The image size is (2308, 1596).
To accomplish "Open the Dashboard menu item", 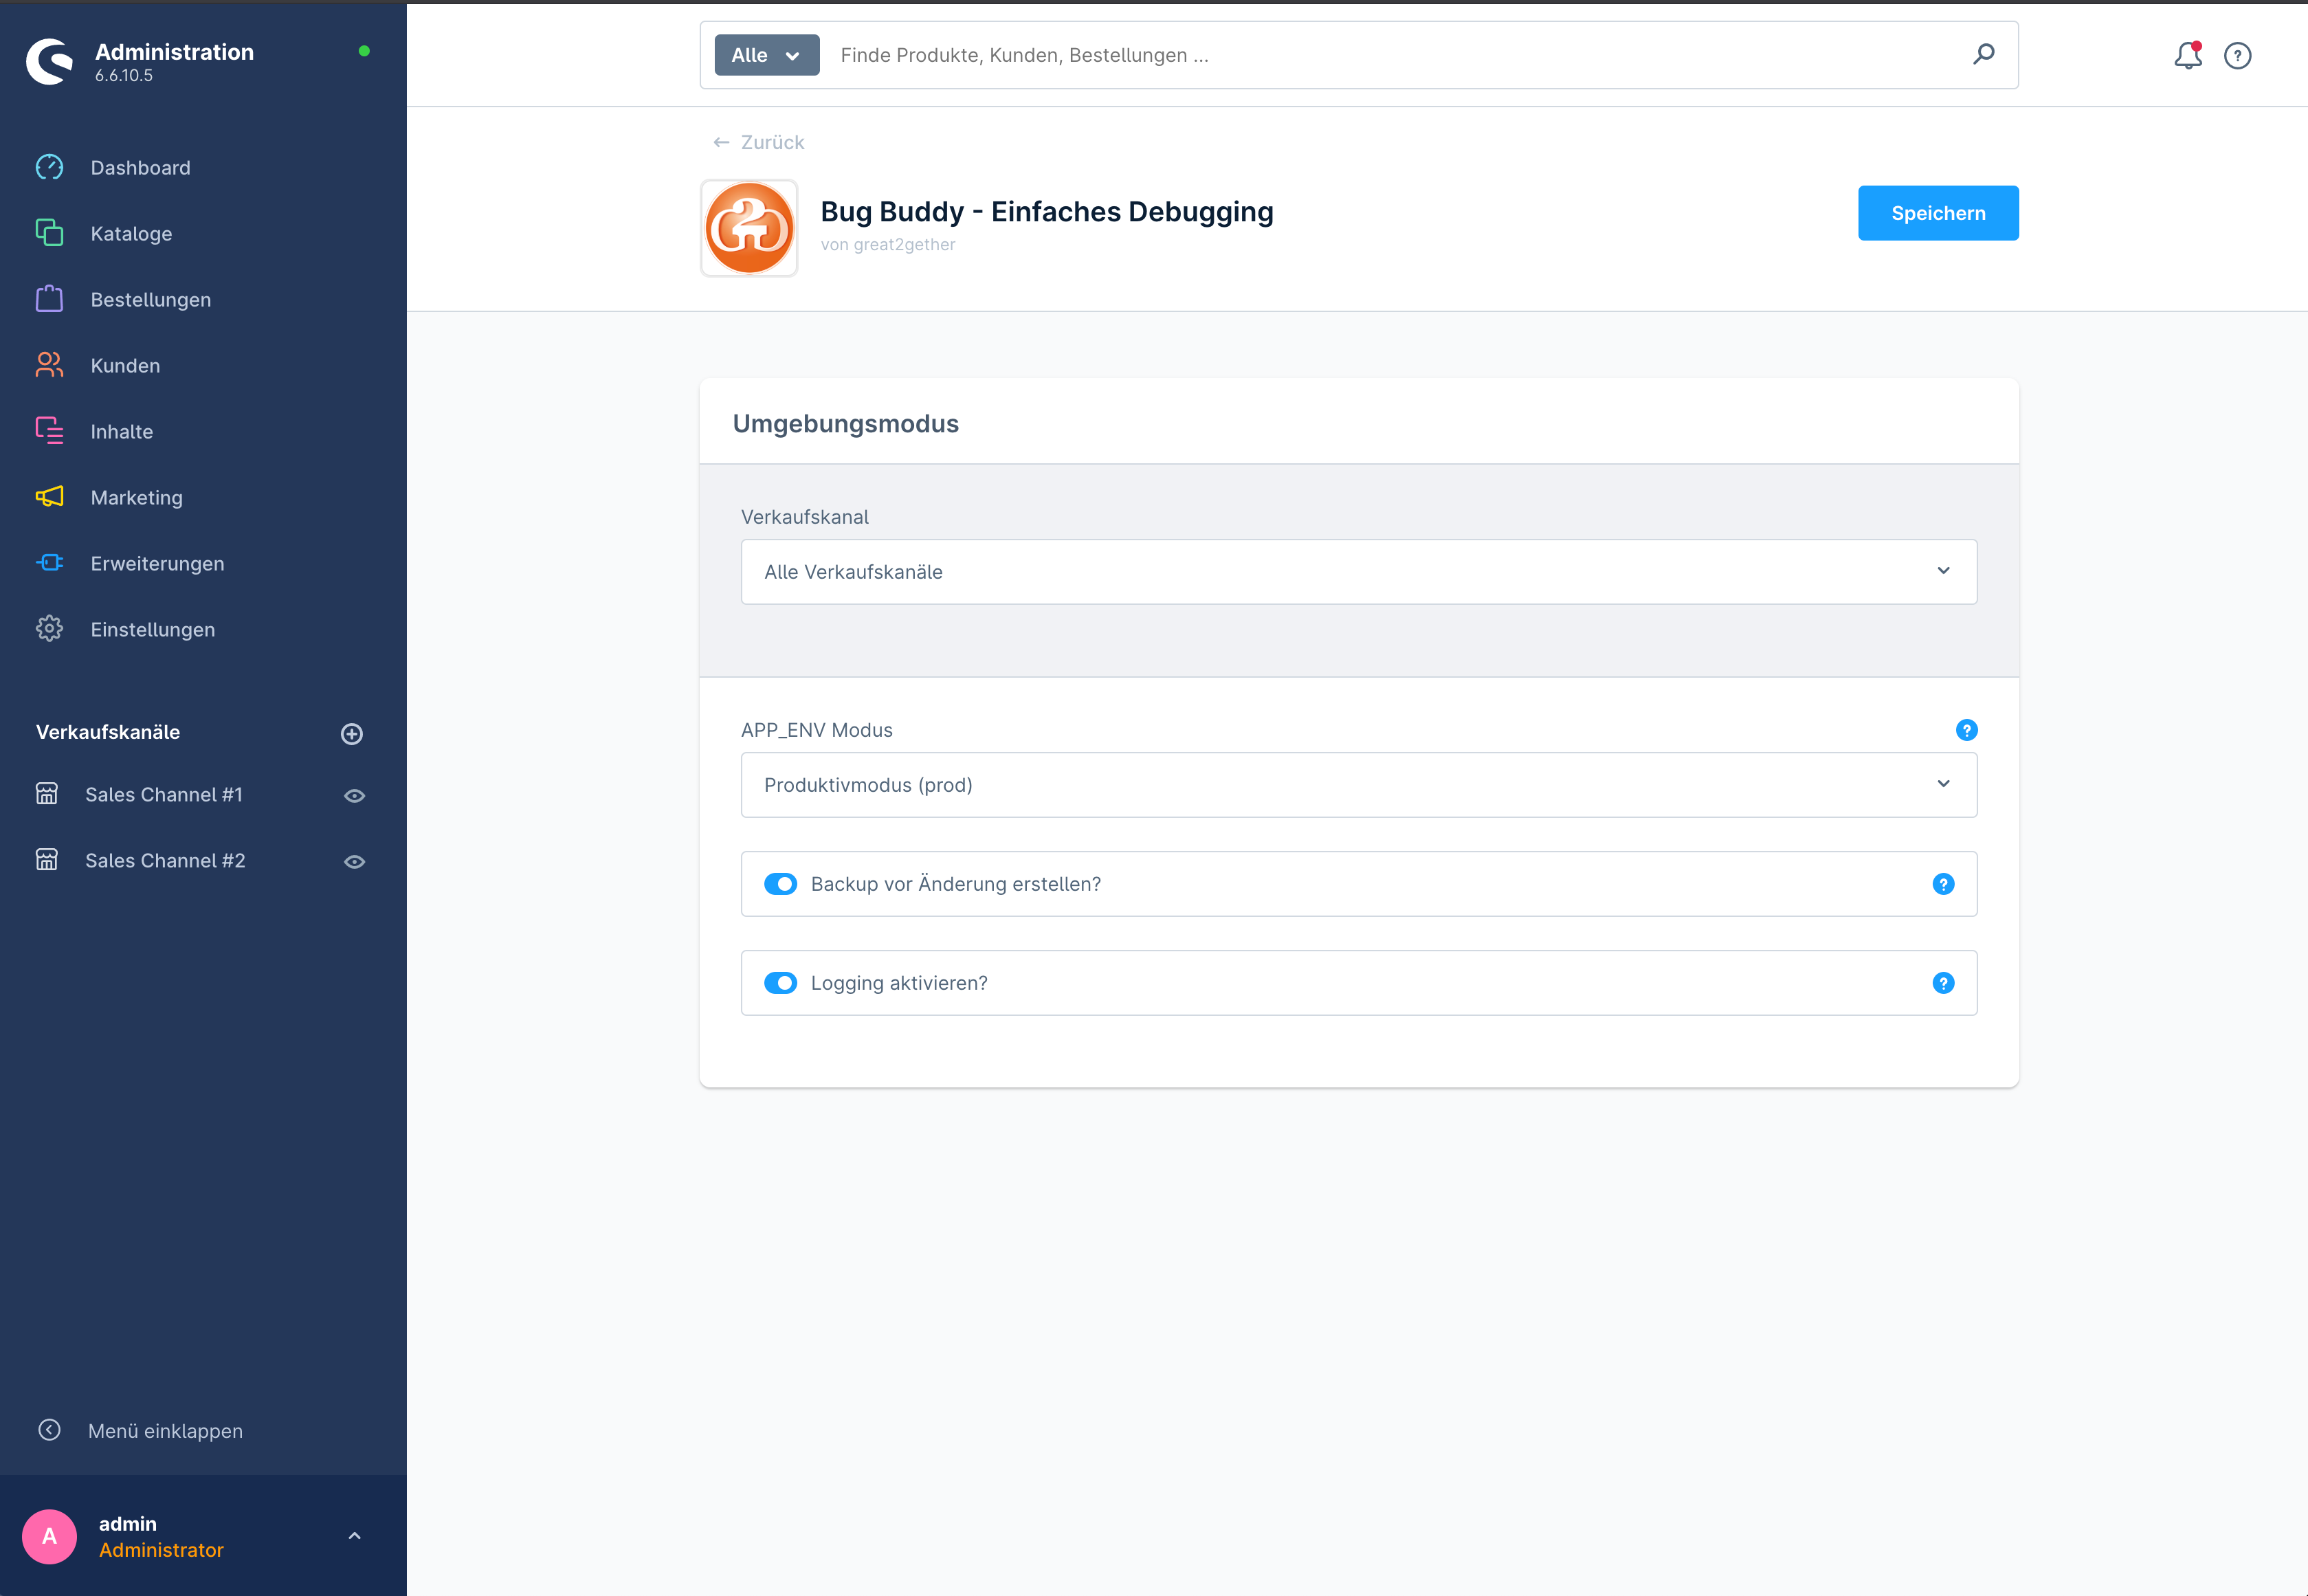I will coord(140,168).
